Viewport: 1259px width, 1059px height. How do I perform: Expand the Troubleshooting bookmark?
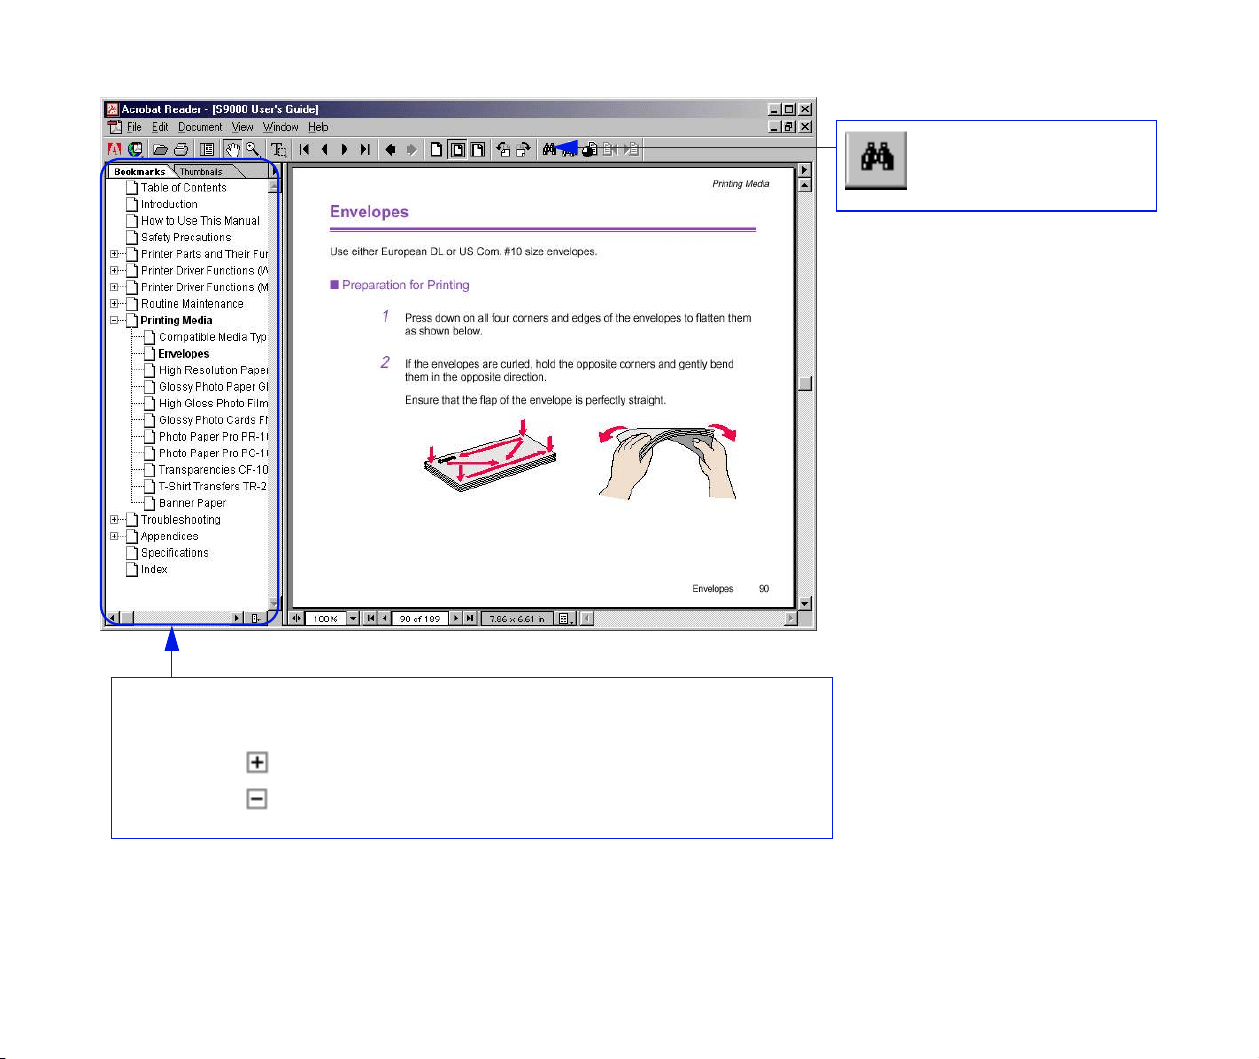(114, 520)
